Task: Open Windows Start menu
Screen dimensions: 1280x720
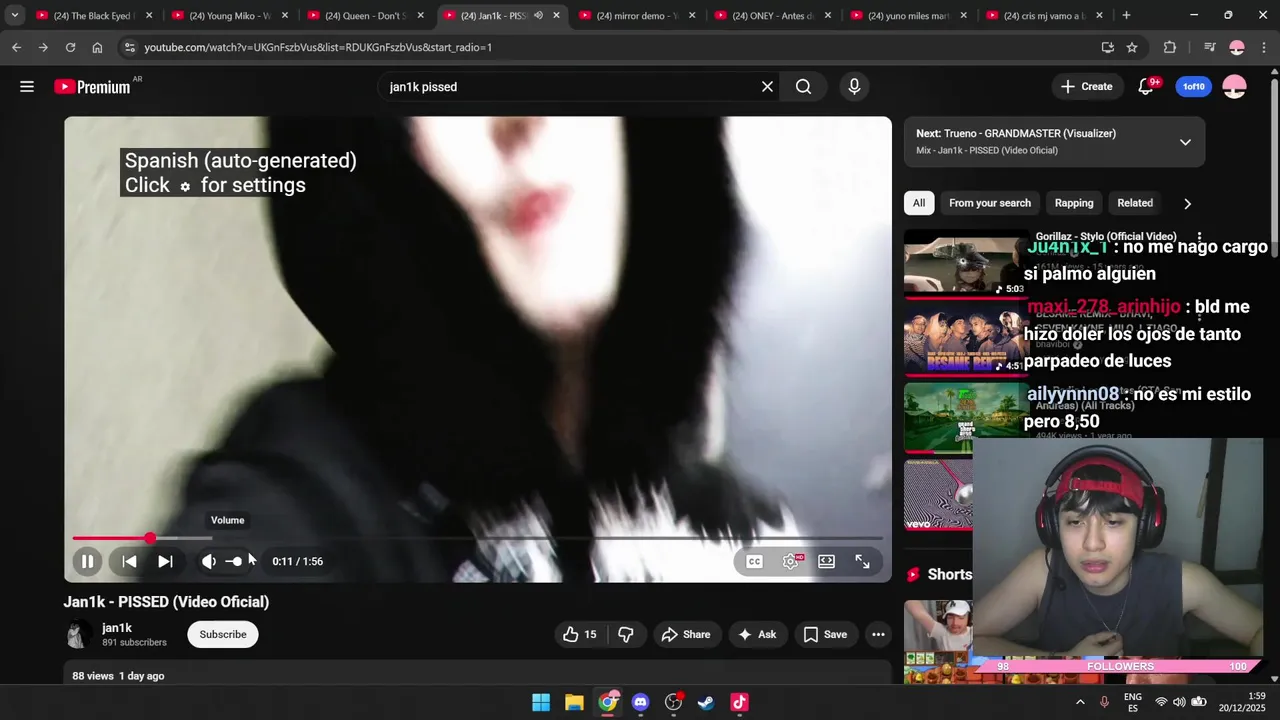Action: (x=541, y=703)
